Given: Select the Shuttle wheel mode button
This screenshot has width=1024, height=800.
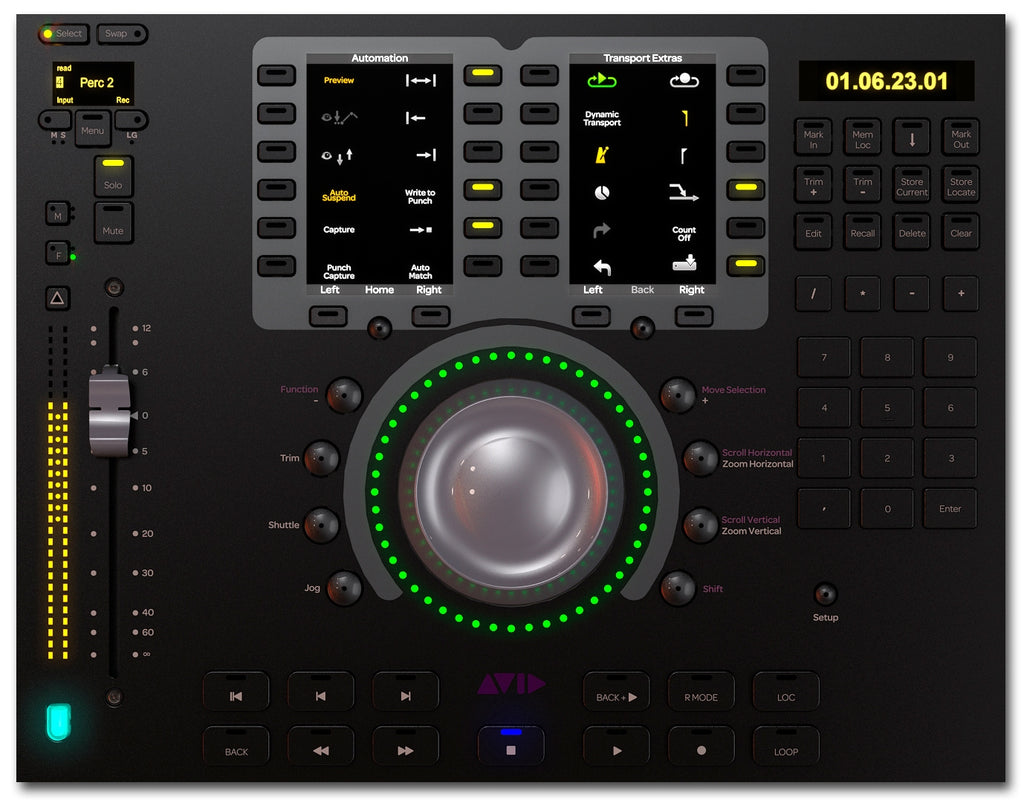Looking at the screenshot, I should coord(322,525).
